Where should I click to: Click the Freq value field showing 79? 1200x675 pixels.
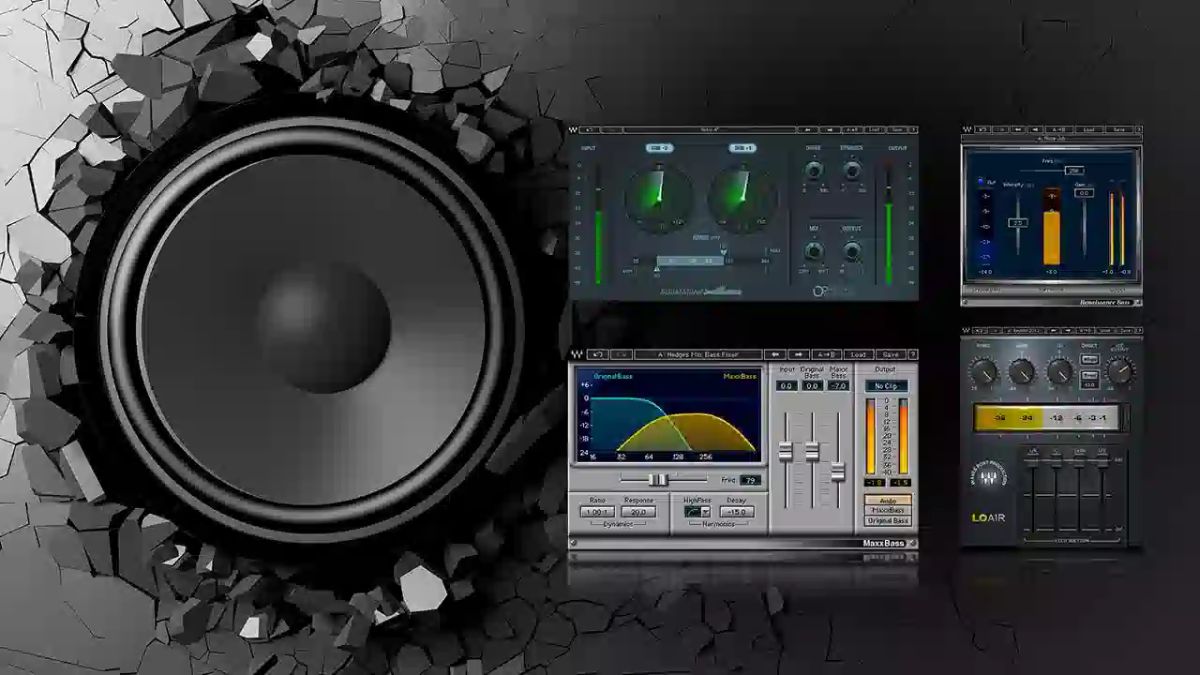749,480
